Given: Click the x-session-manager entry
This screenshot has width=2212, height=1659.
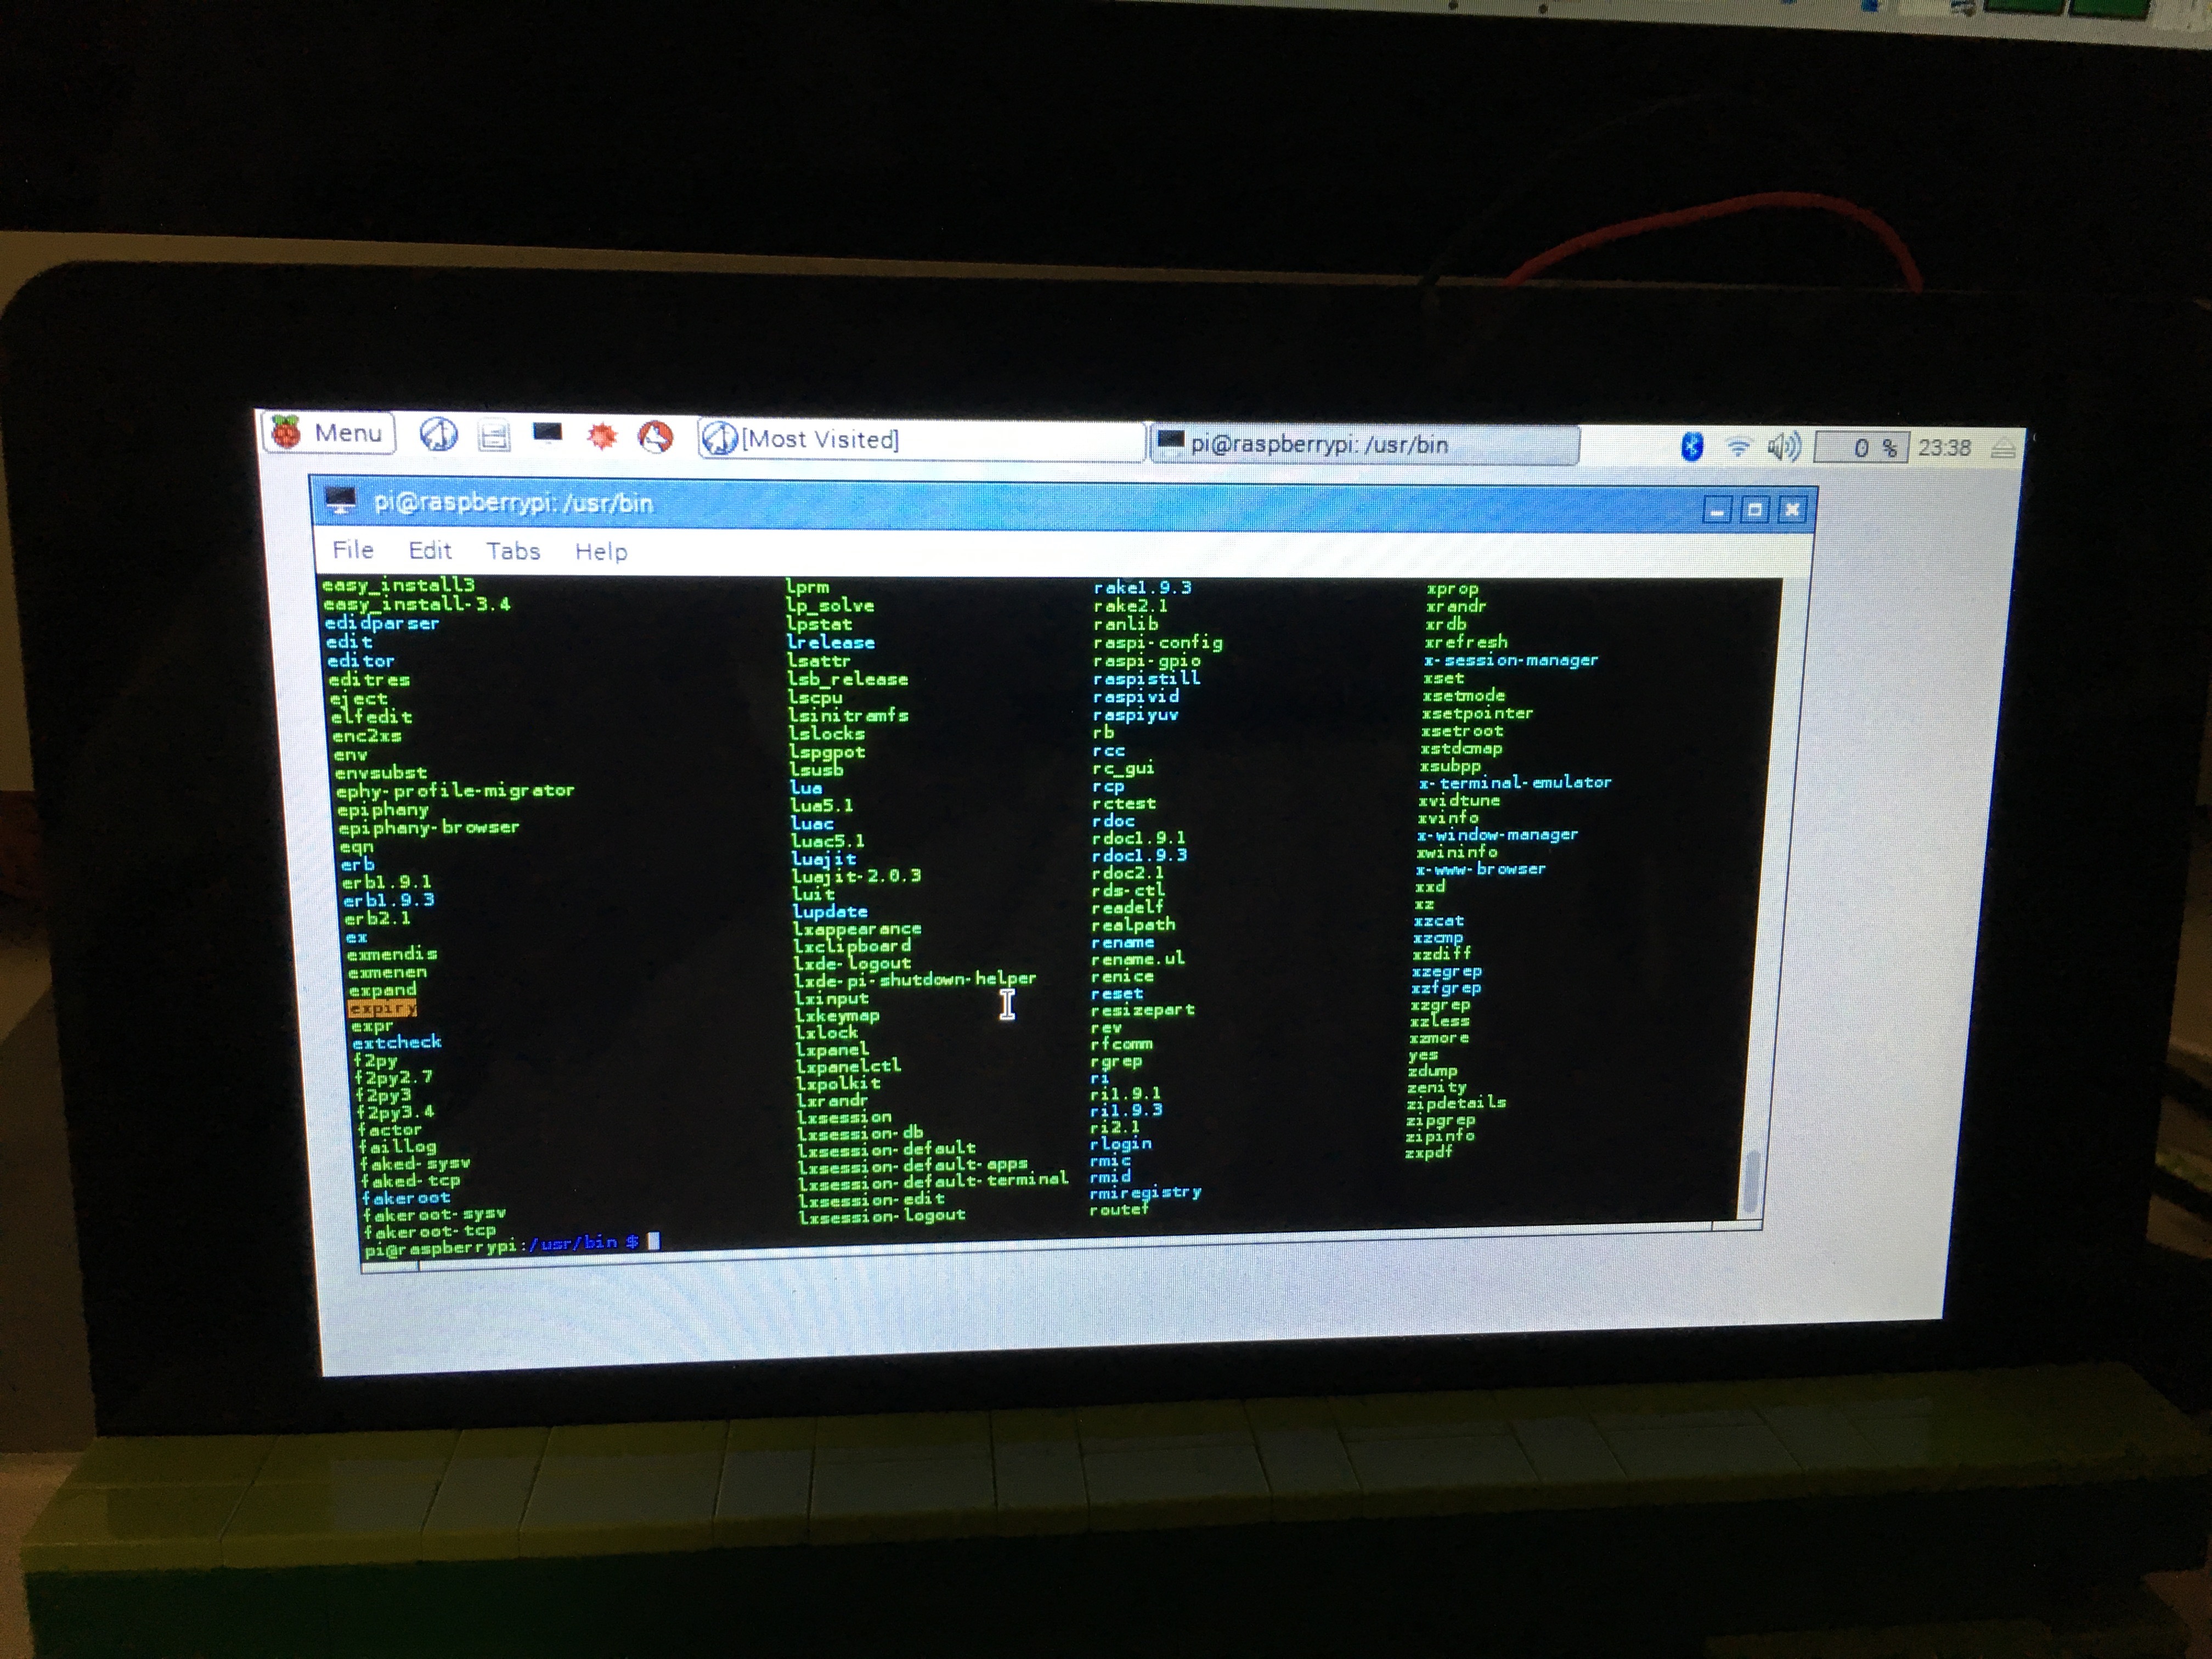Looking at the screenshot, I should click(1510, 660).
